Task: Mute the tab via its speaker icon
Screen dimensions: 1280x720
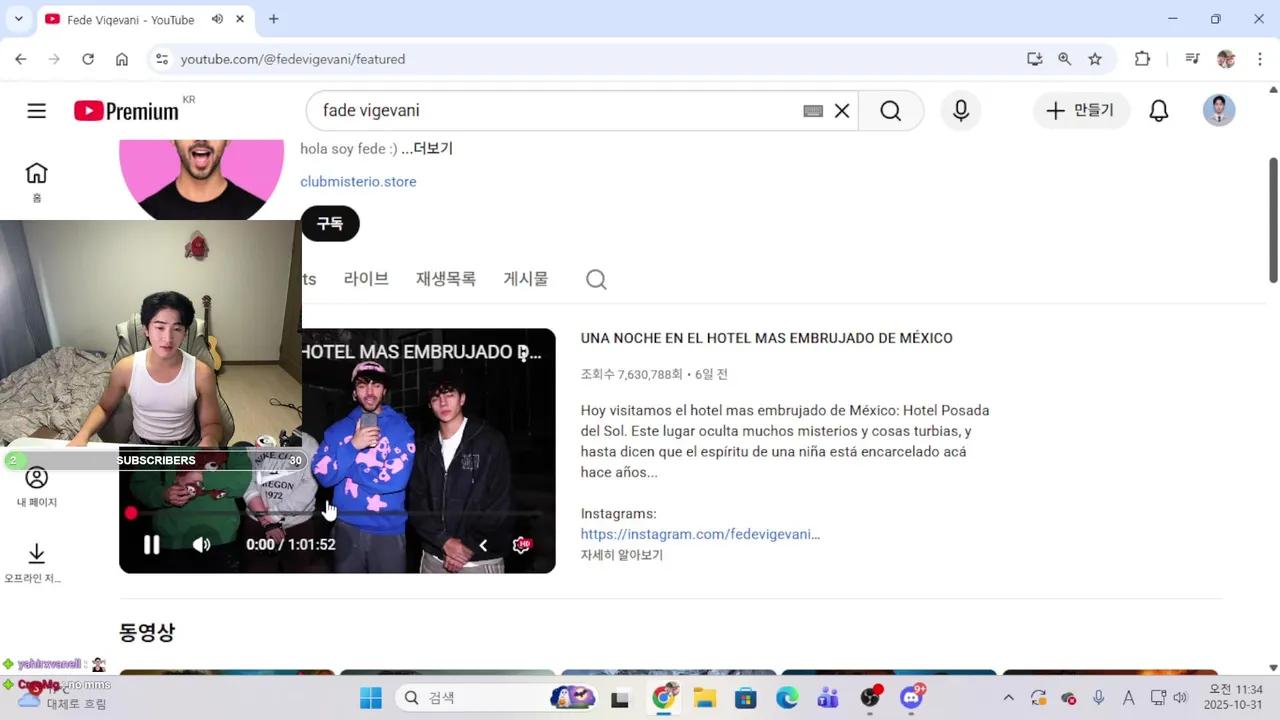Action: [217, 19]
